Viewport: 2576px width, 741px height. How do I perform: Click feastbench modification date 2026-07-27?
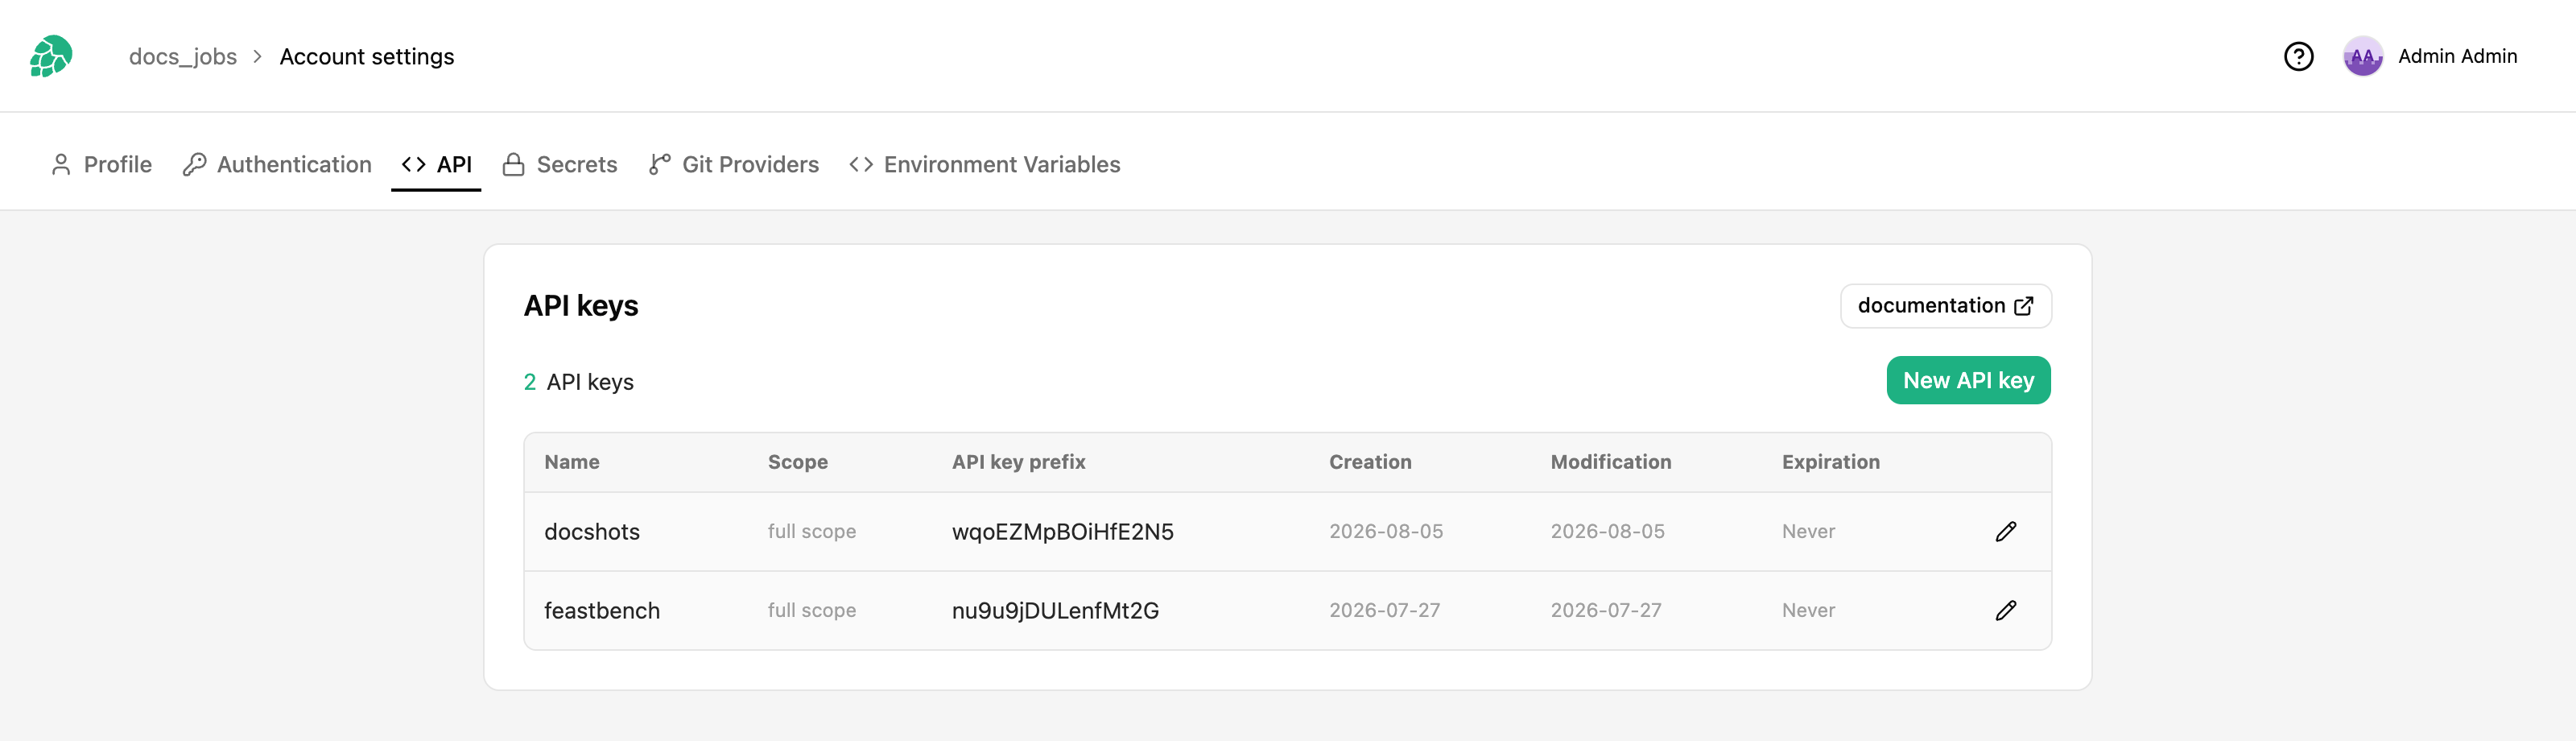click(1606, 610)
